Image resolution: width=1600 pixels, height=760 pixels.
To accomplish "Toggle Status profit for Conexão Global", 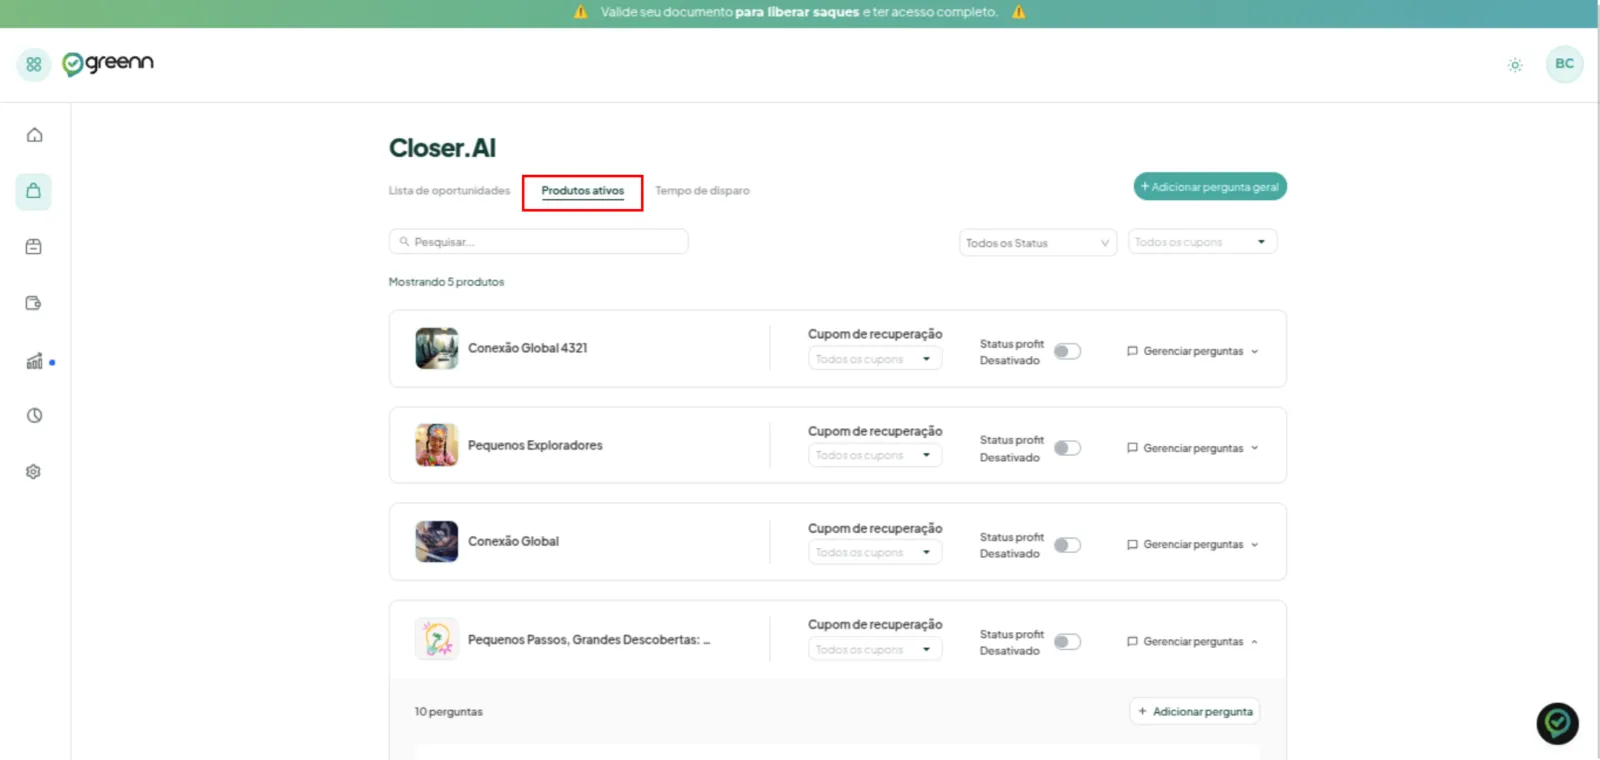I will (x=1067, y=545).
